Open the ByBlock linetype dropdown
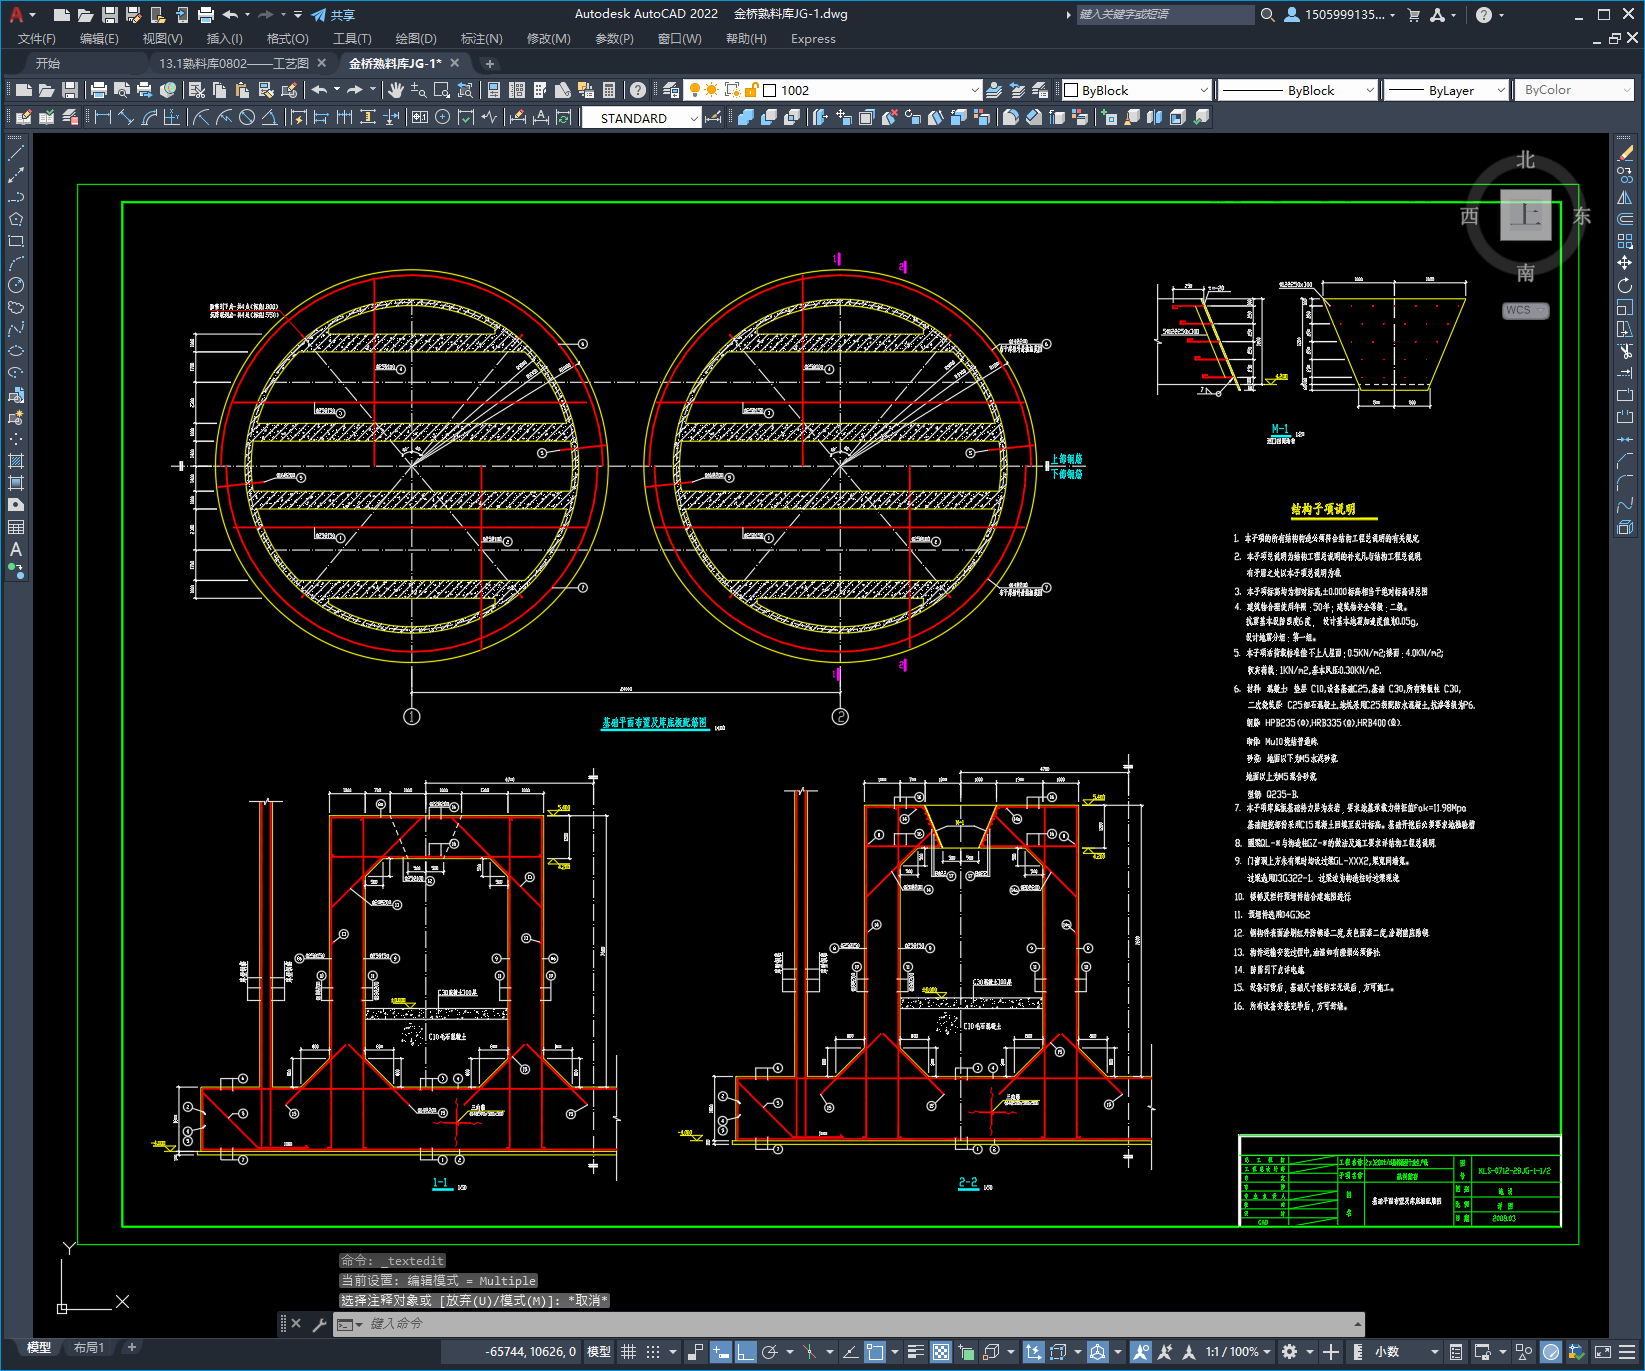 pyautogui.click(x=1298, y=90)
